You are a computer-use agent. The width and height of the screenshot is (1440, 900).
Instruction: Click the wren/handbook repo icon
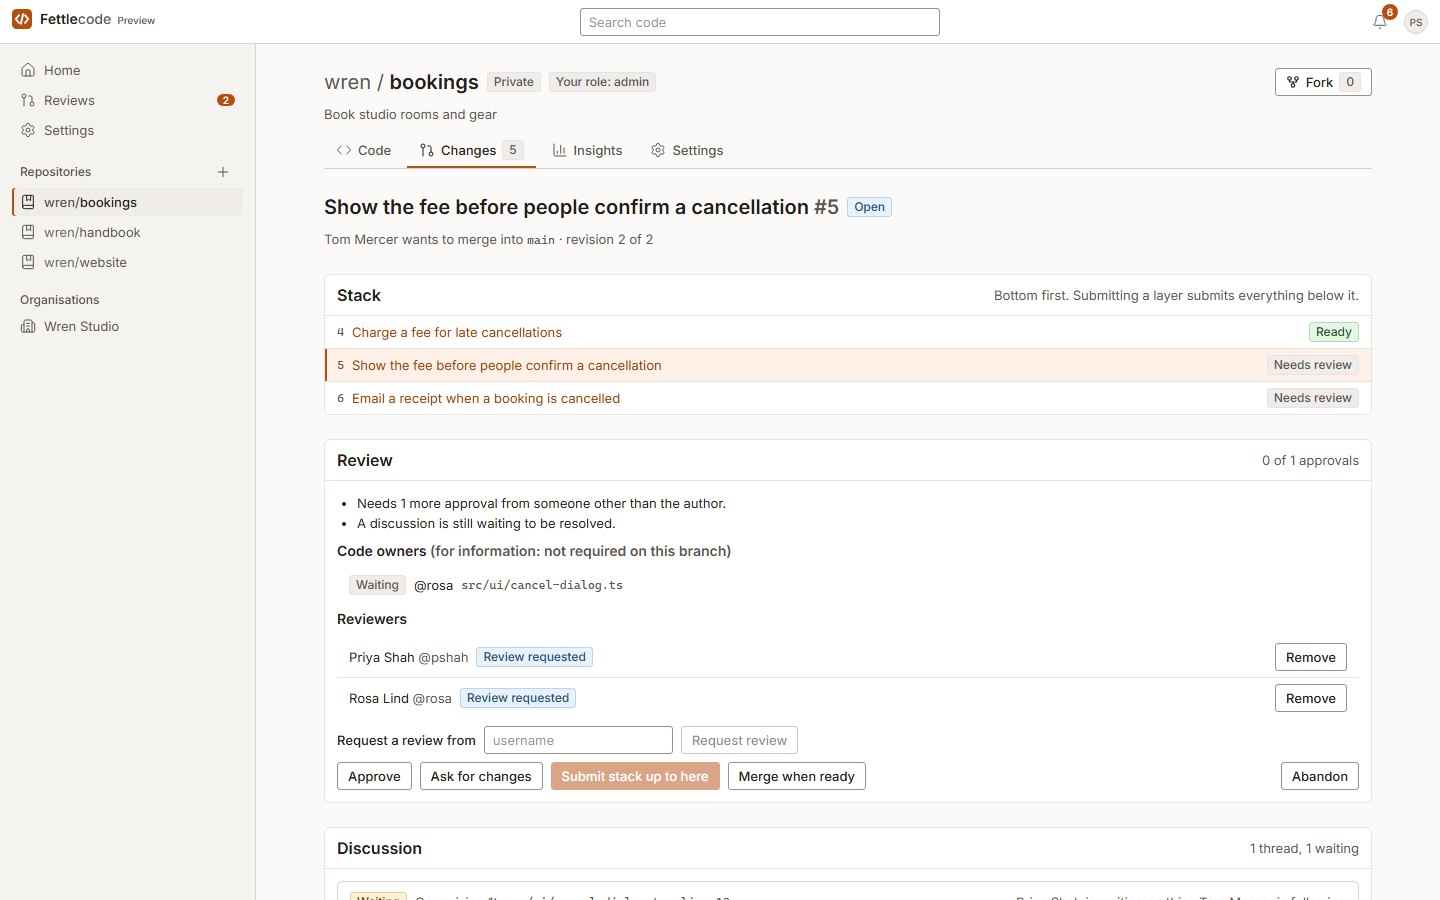click(x=28, y=232)
